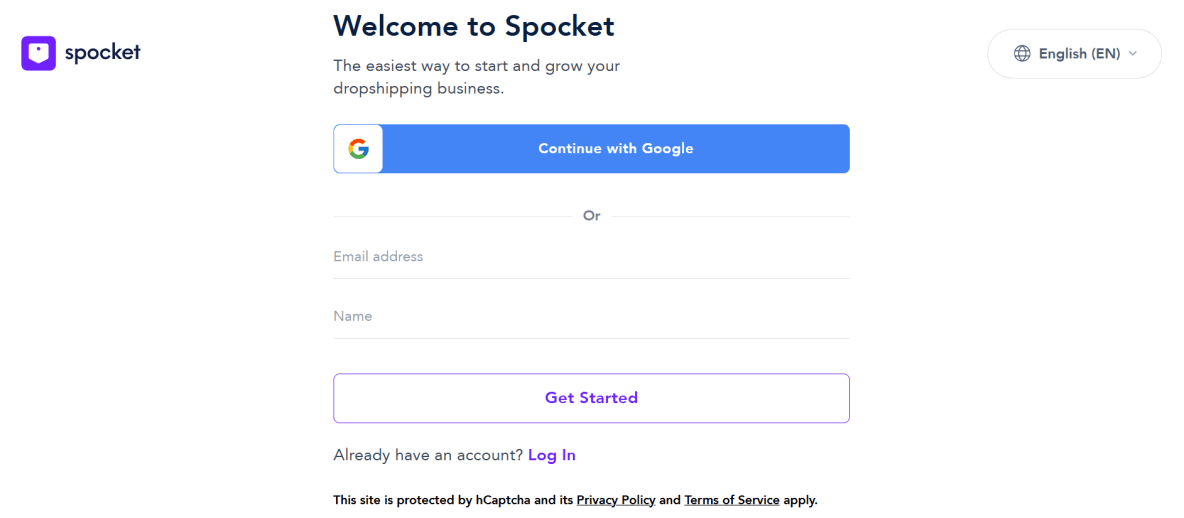Click the Welcome to Spocket heading

(x=473, y=26)
